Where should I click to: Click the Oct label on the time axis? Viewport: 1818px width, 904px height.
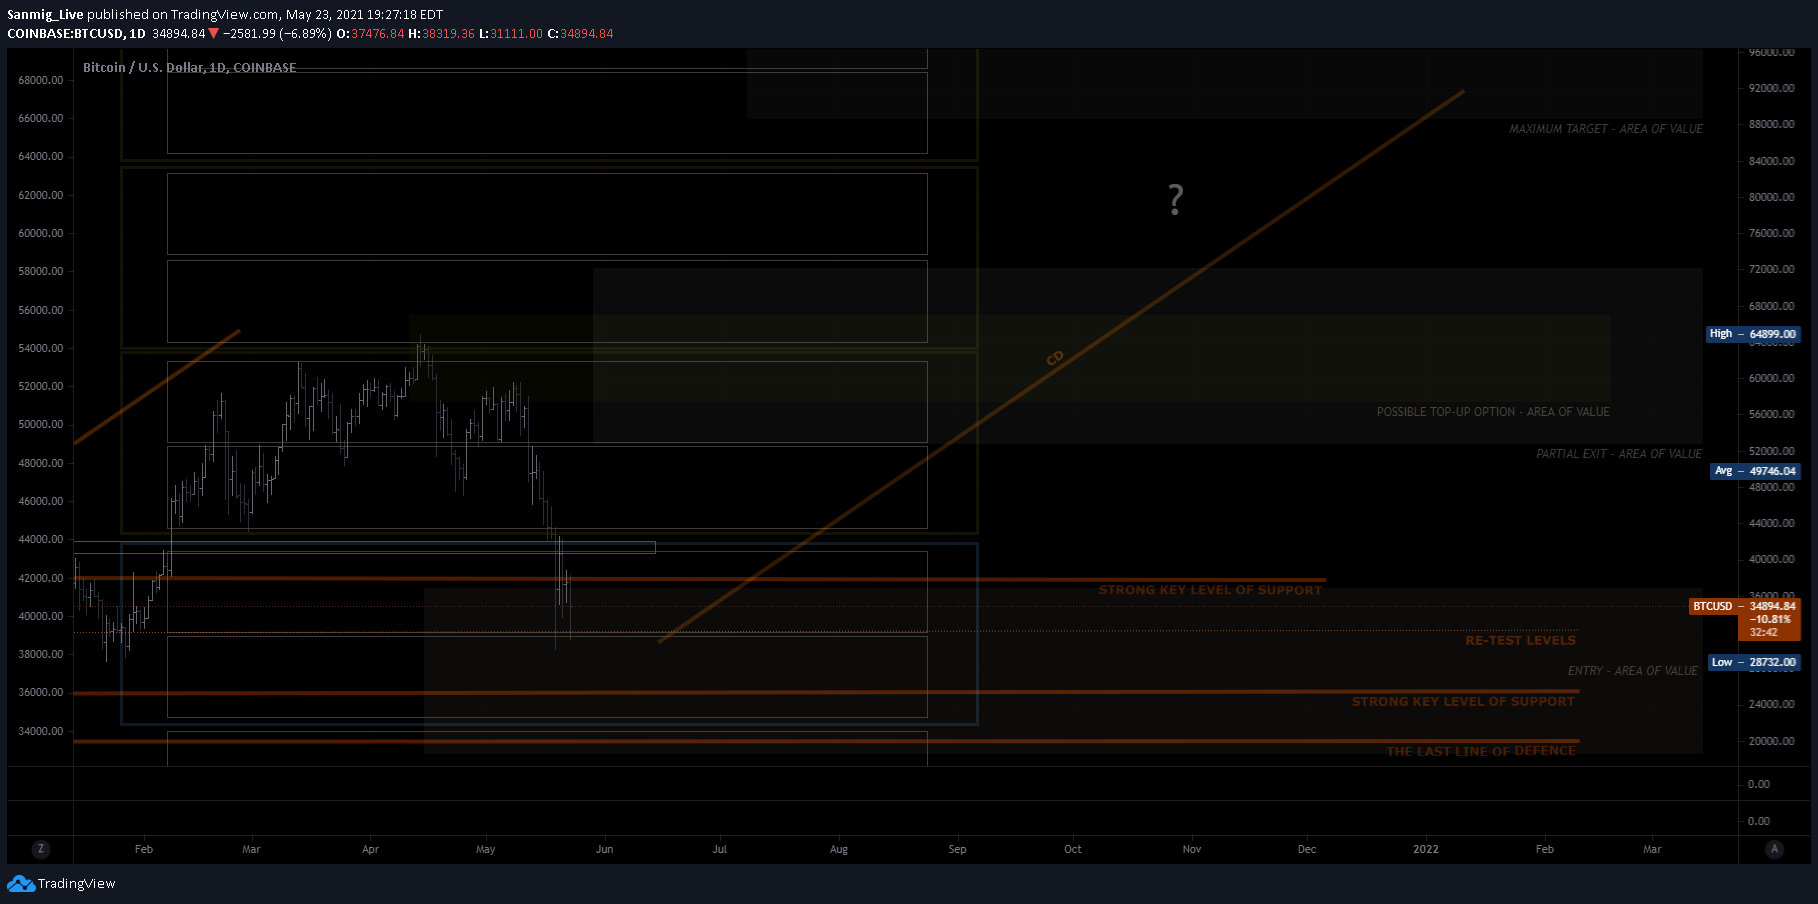point(1073,849)
